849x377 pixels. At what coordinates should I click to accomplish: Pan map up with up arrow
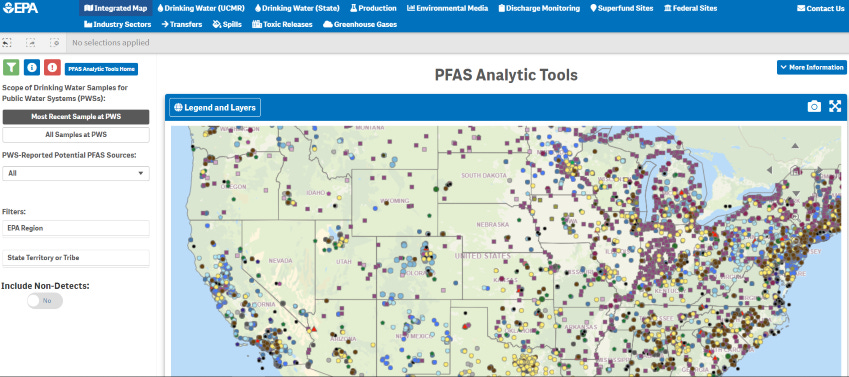(x=794, y=145)
